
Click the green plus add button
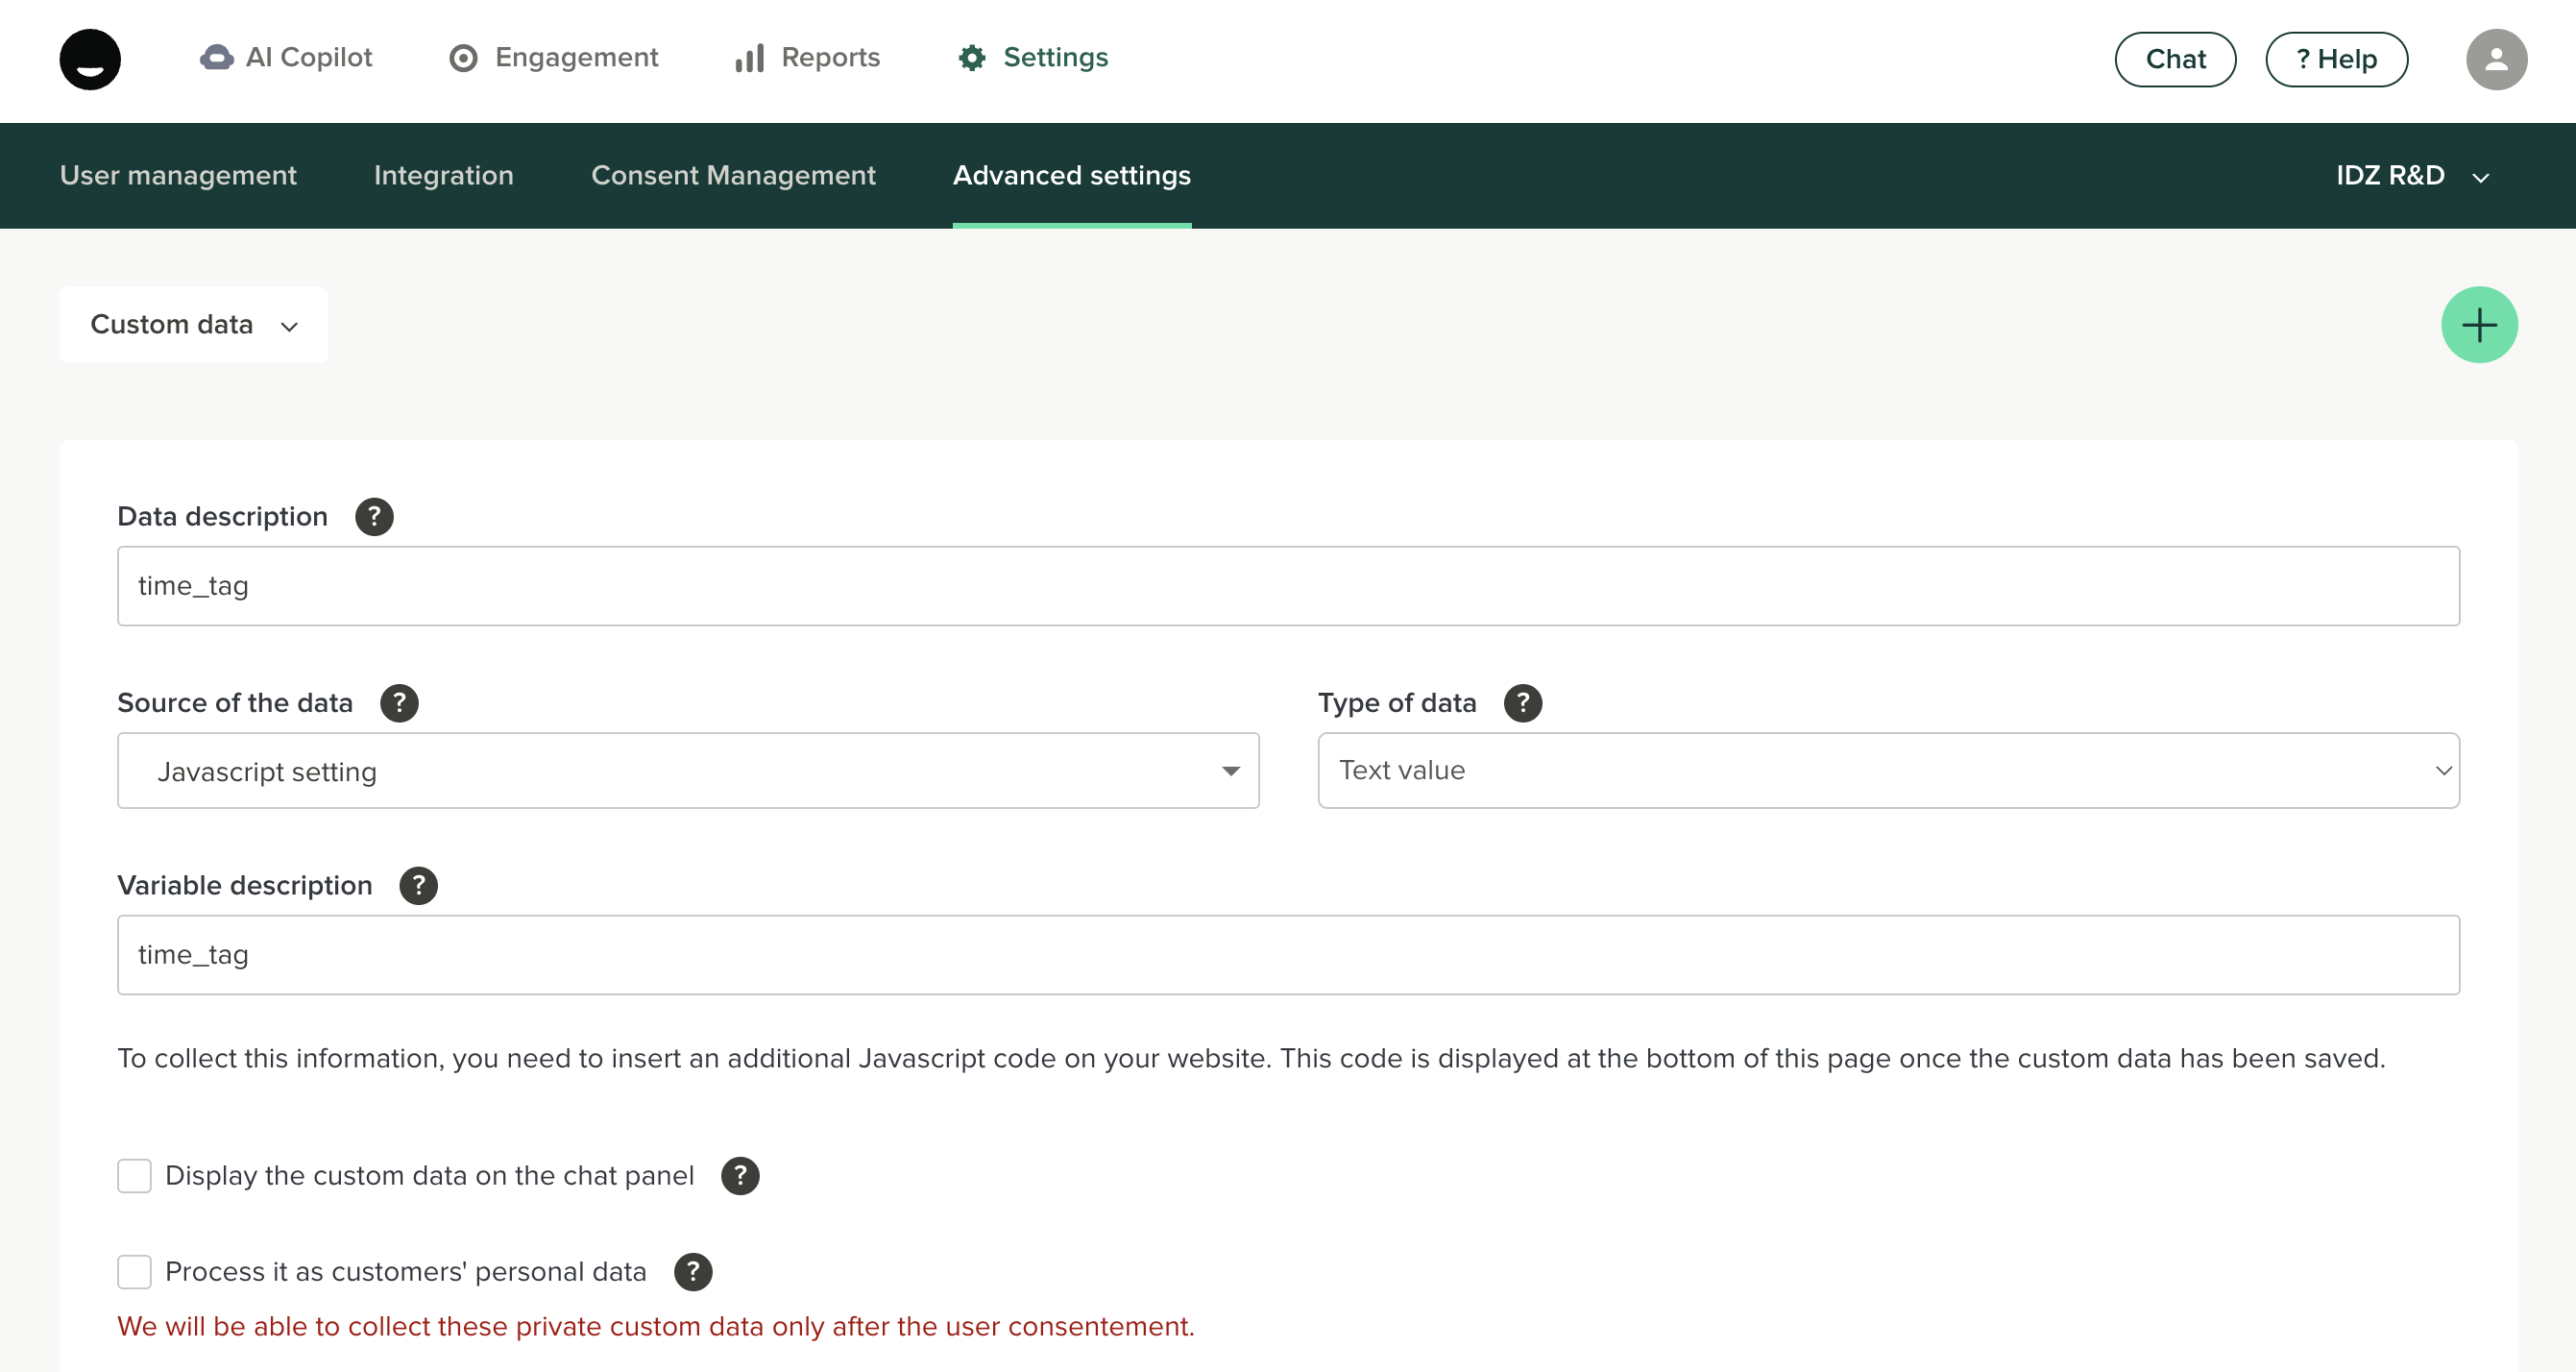2478,325
